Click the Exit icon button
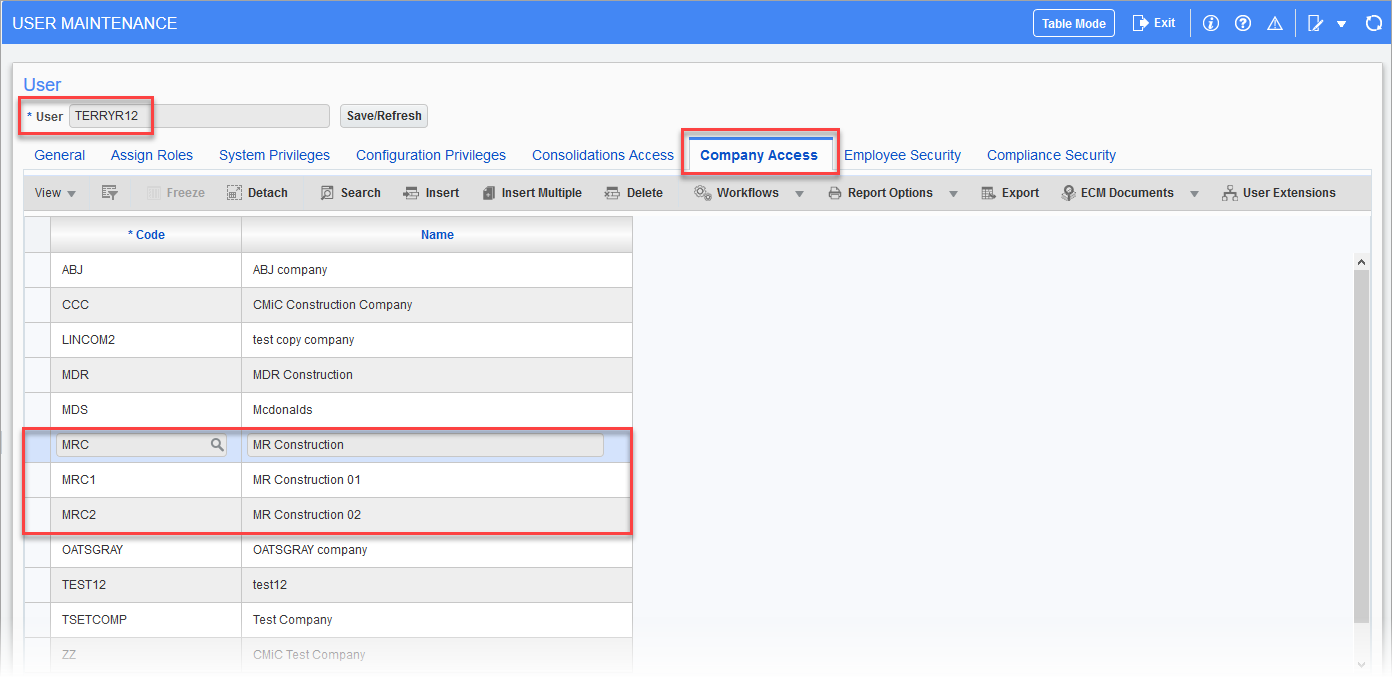The height and width of the screenshot is (678, 1392). 1153,23
